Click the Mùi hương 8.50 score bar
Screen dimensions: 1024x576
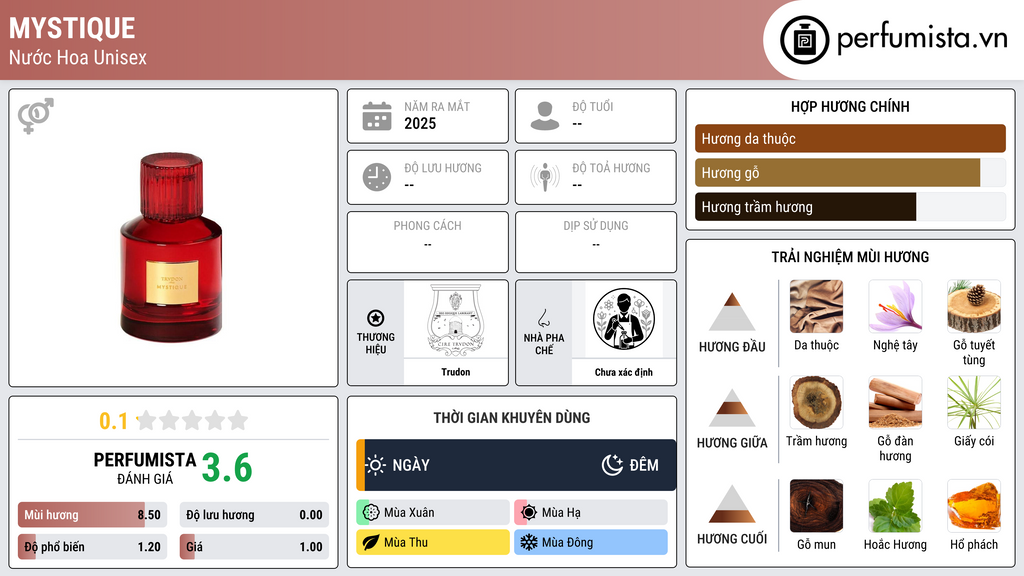pos(93,515)
